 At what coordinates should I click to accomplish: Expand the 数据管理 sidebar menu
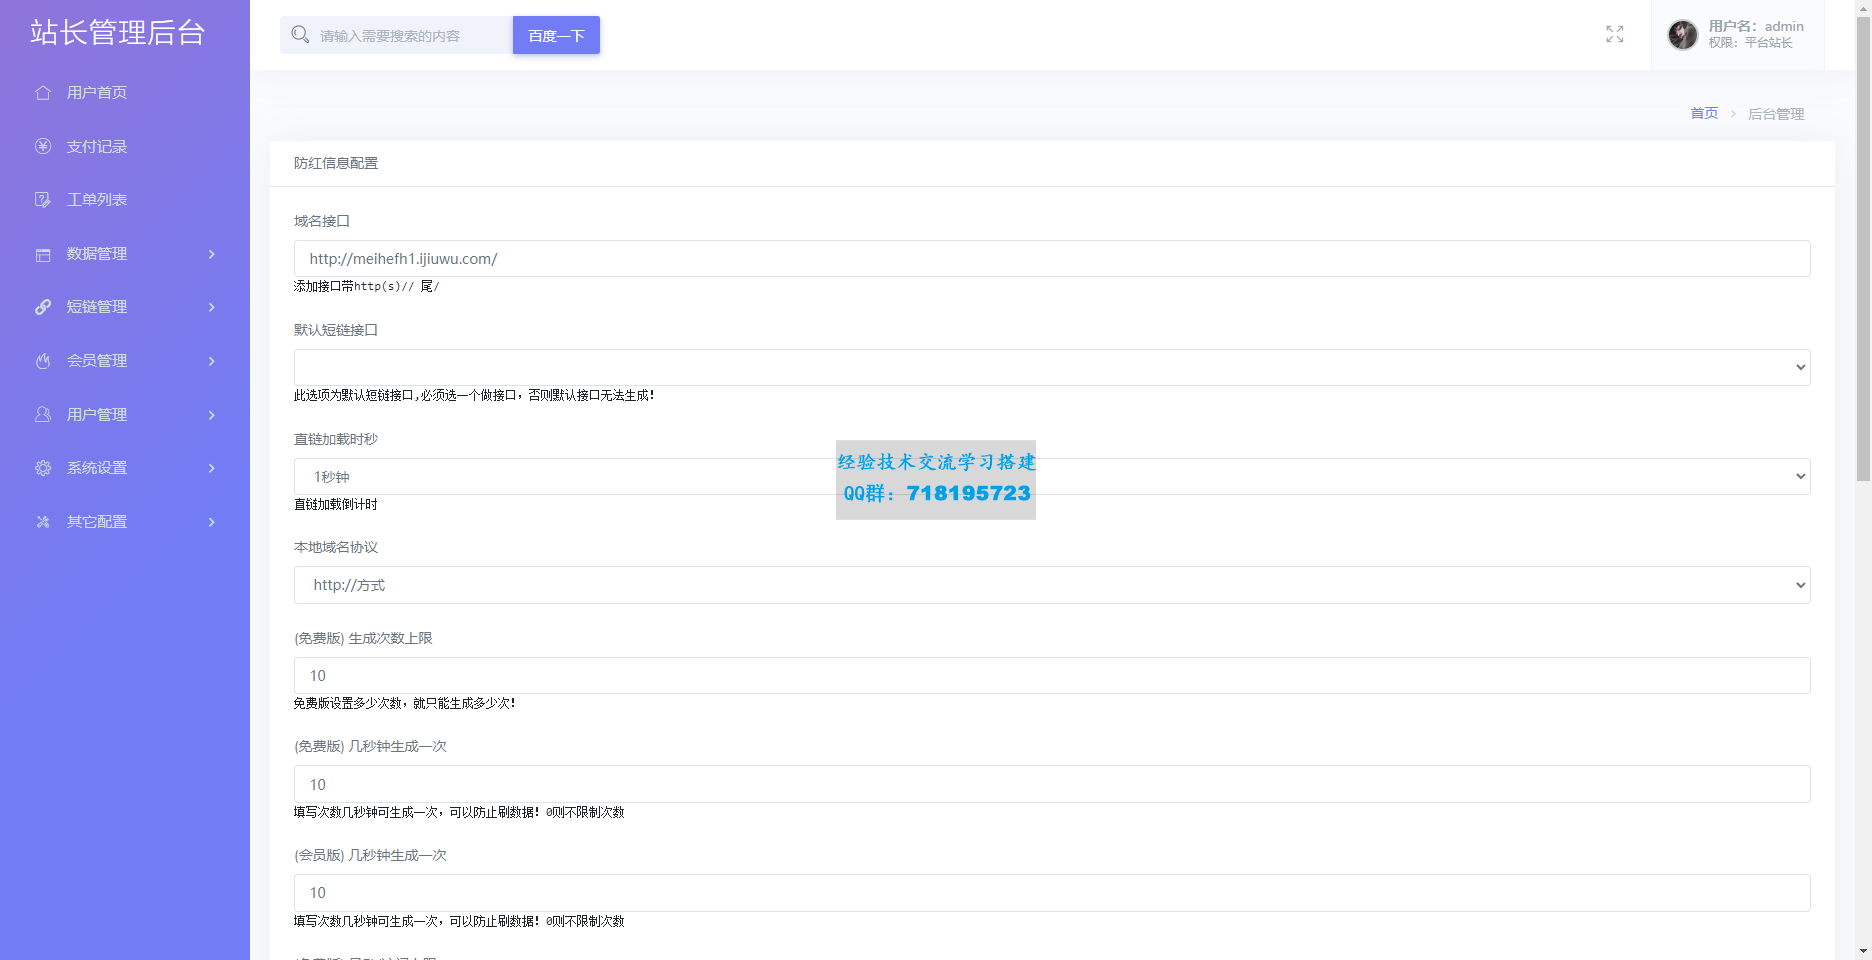point(125,254)
